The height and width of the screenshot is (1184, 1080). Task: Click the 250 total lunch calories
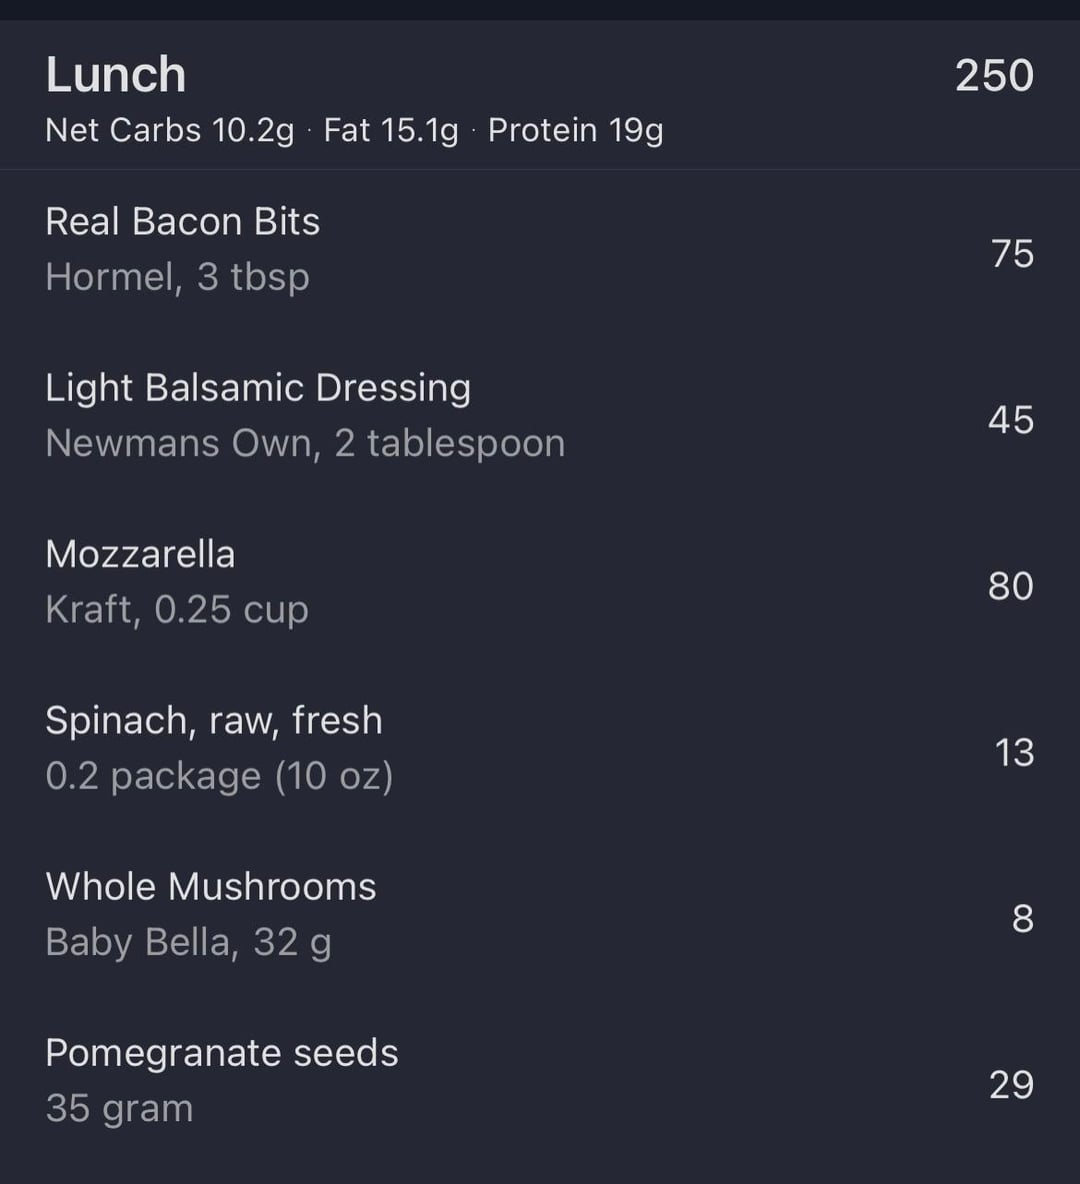(994, 76)
